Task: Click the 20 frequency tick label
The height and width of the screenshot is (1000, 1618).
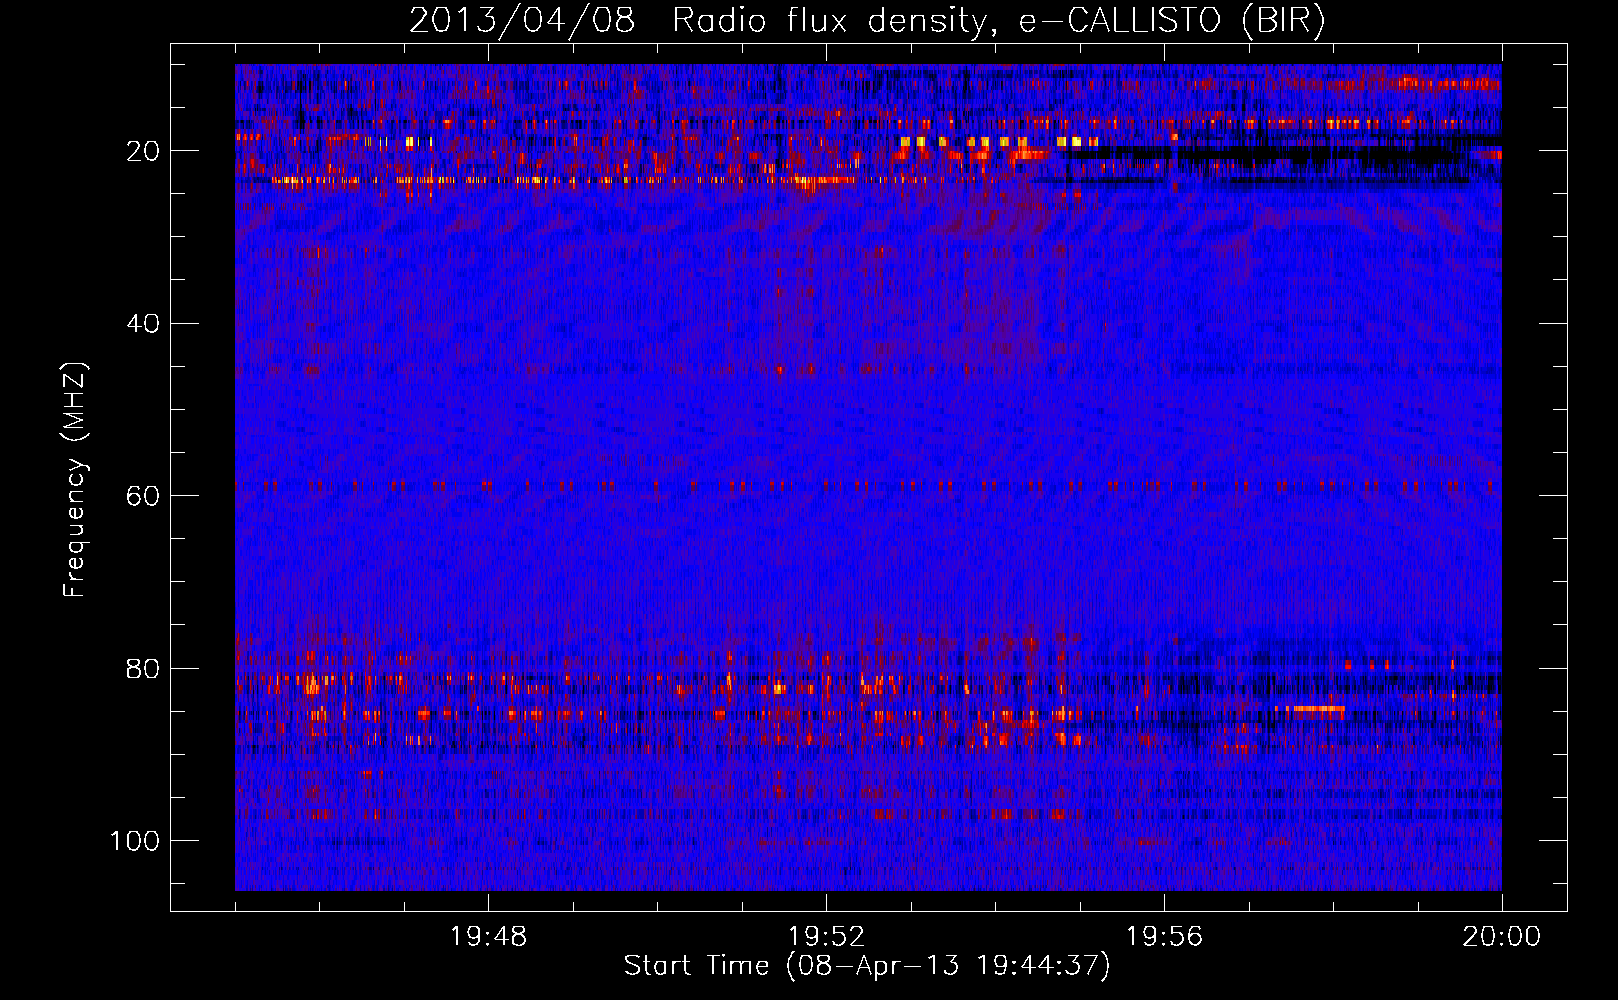Action: click(x=143, y=151)
